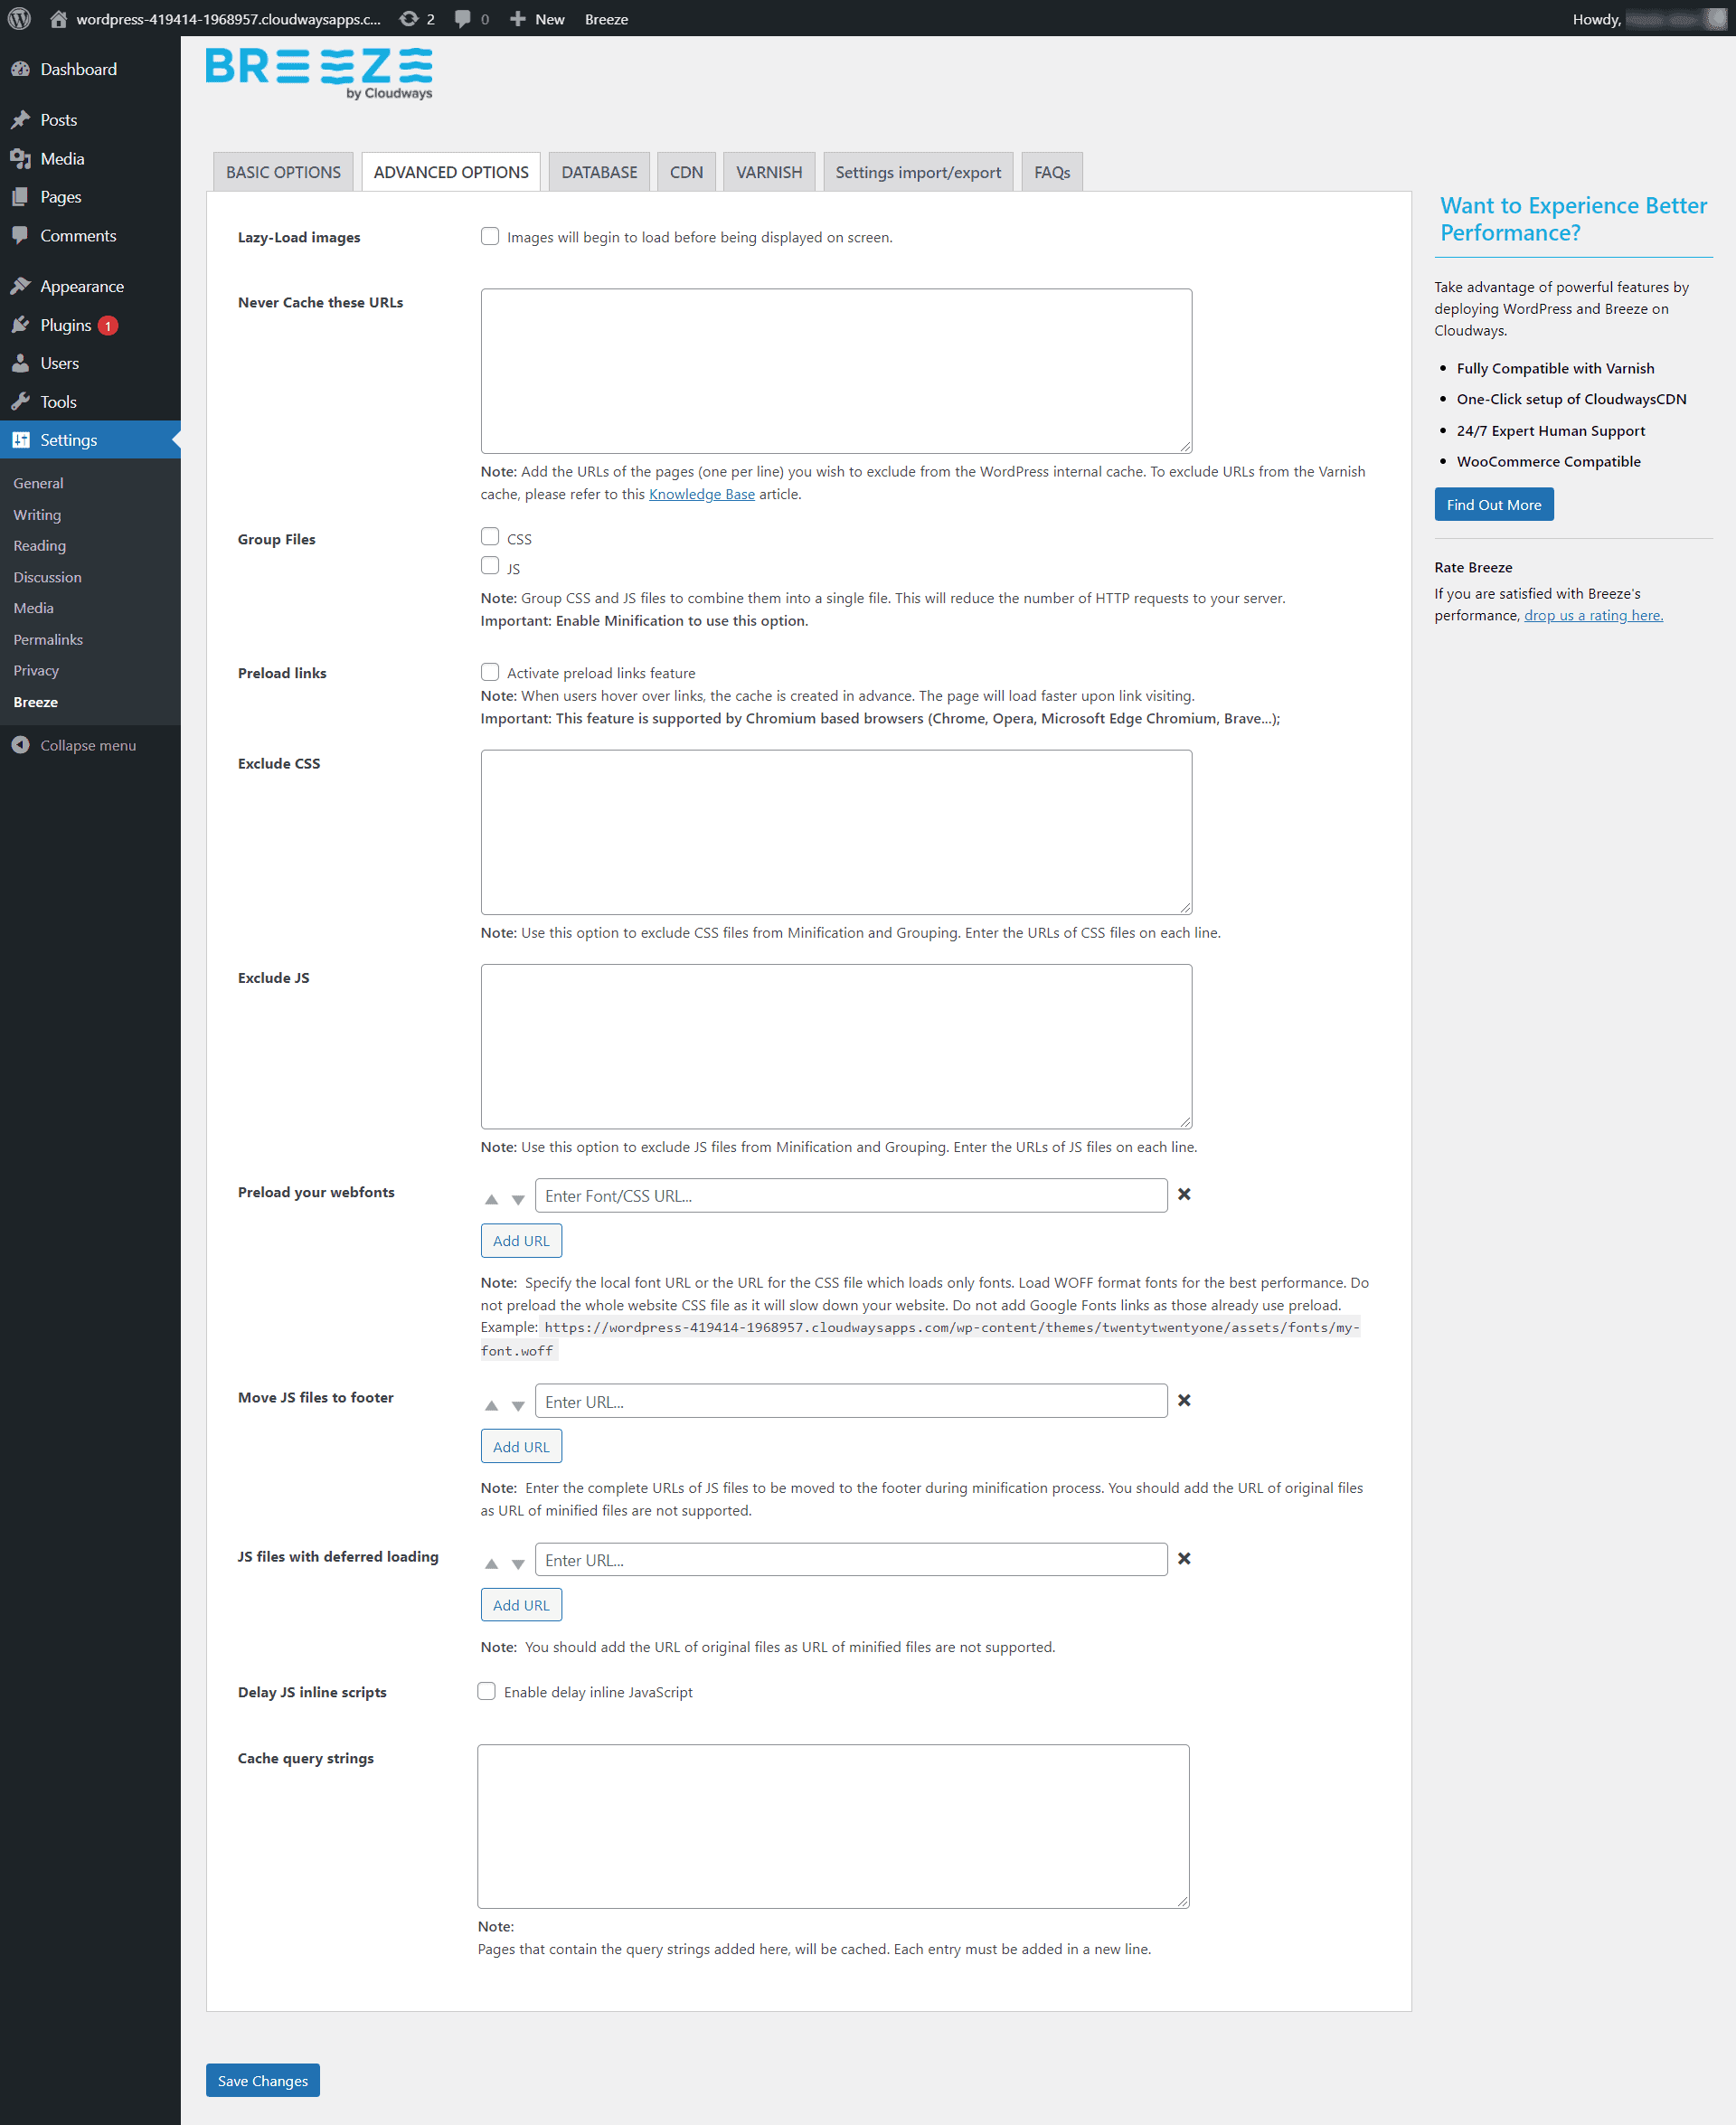Click the Collapse menu arrow icon
This screenshot has height=2125, width=1736.
click(x=20, y=745)
